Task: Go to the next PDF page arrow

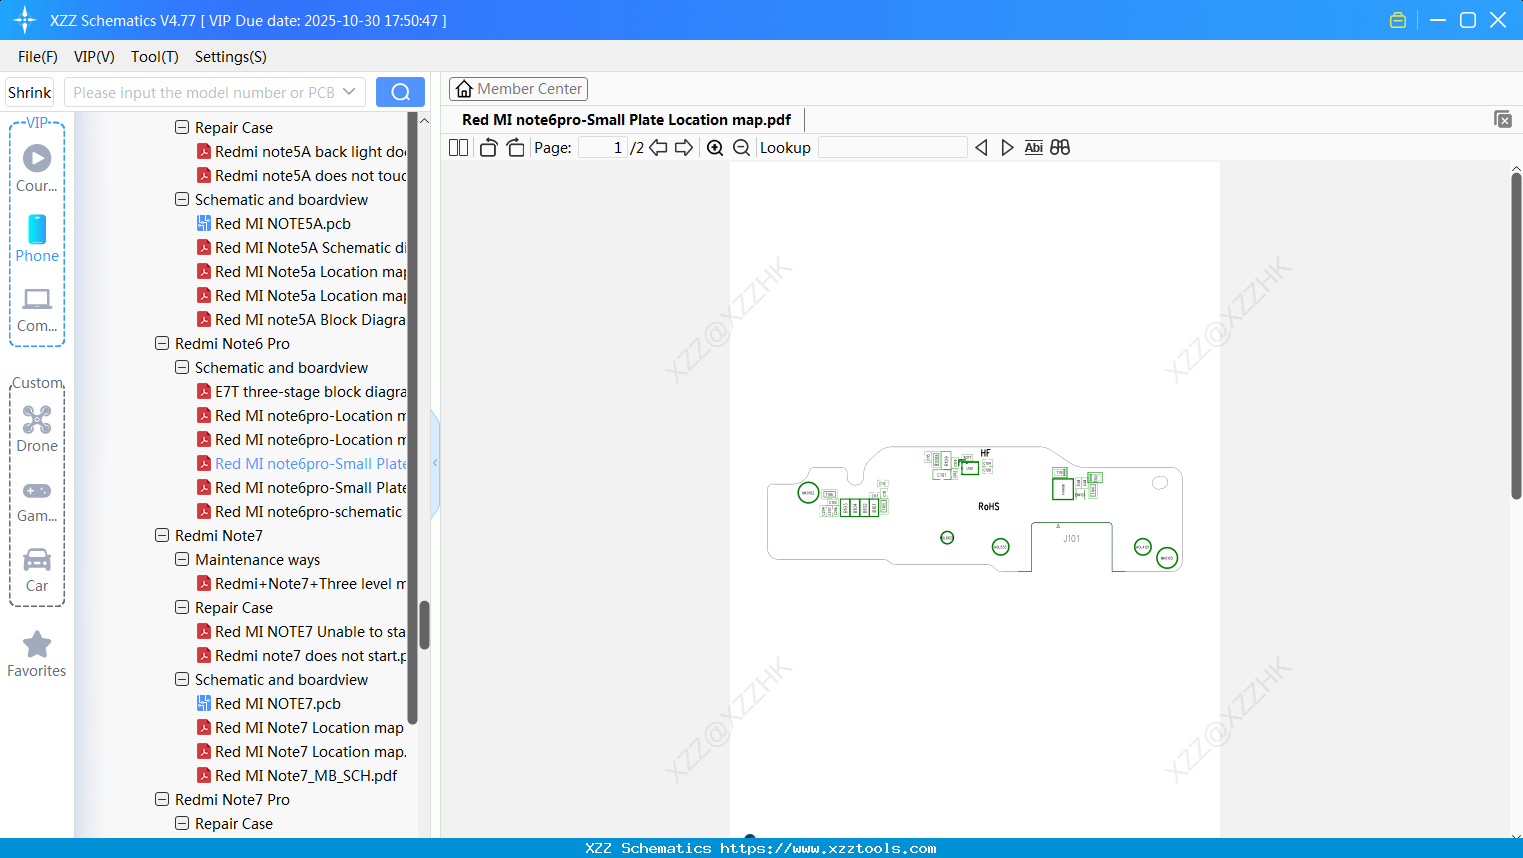Action: [684, 148]
